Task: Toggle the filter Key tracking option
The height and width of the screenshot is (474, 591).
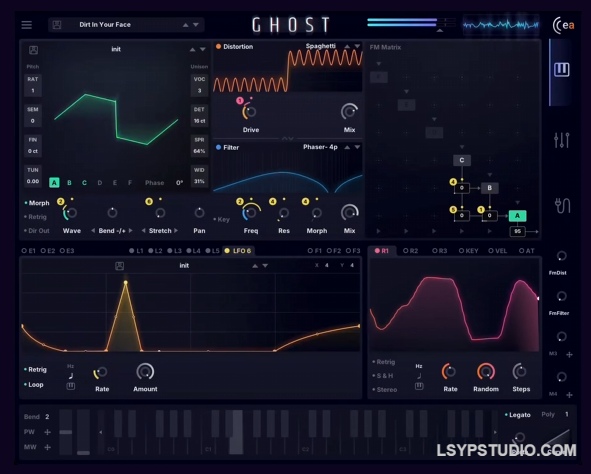Action: [222, 219]
